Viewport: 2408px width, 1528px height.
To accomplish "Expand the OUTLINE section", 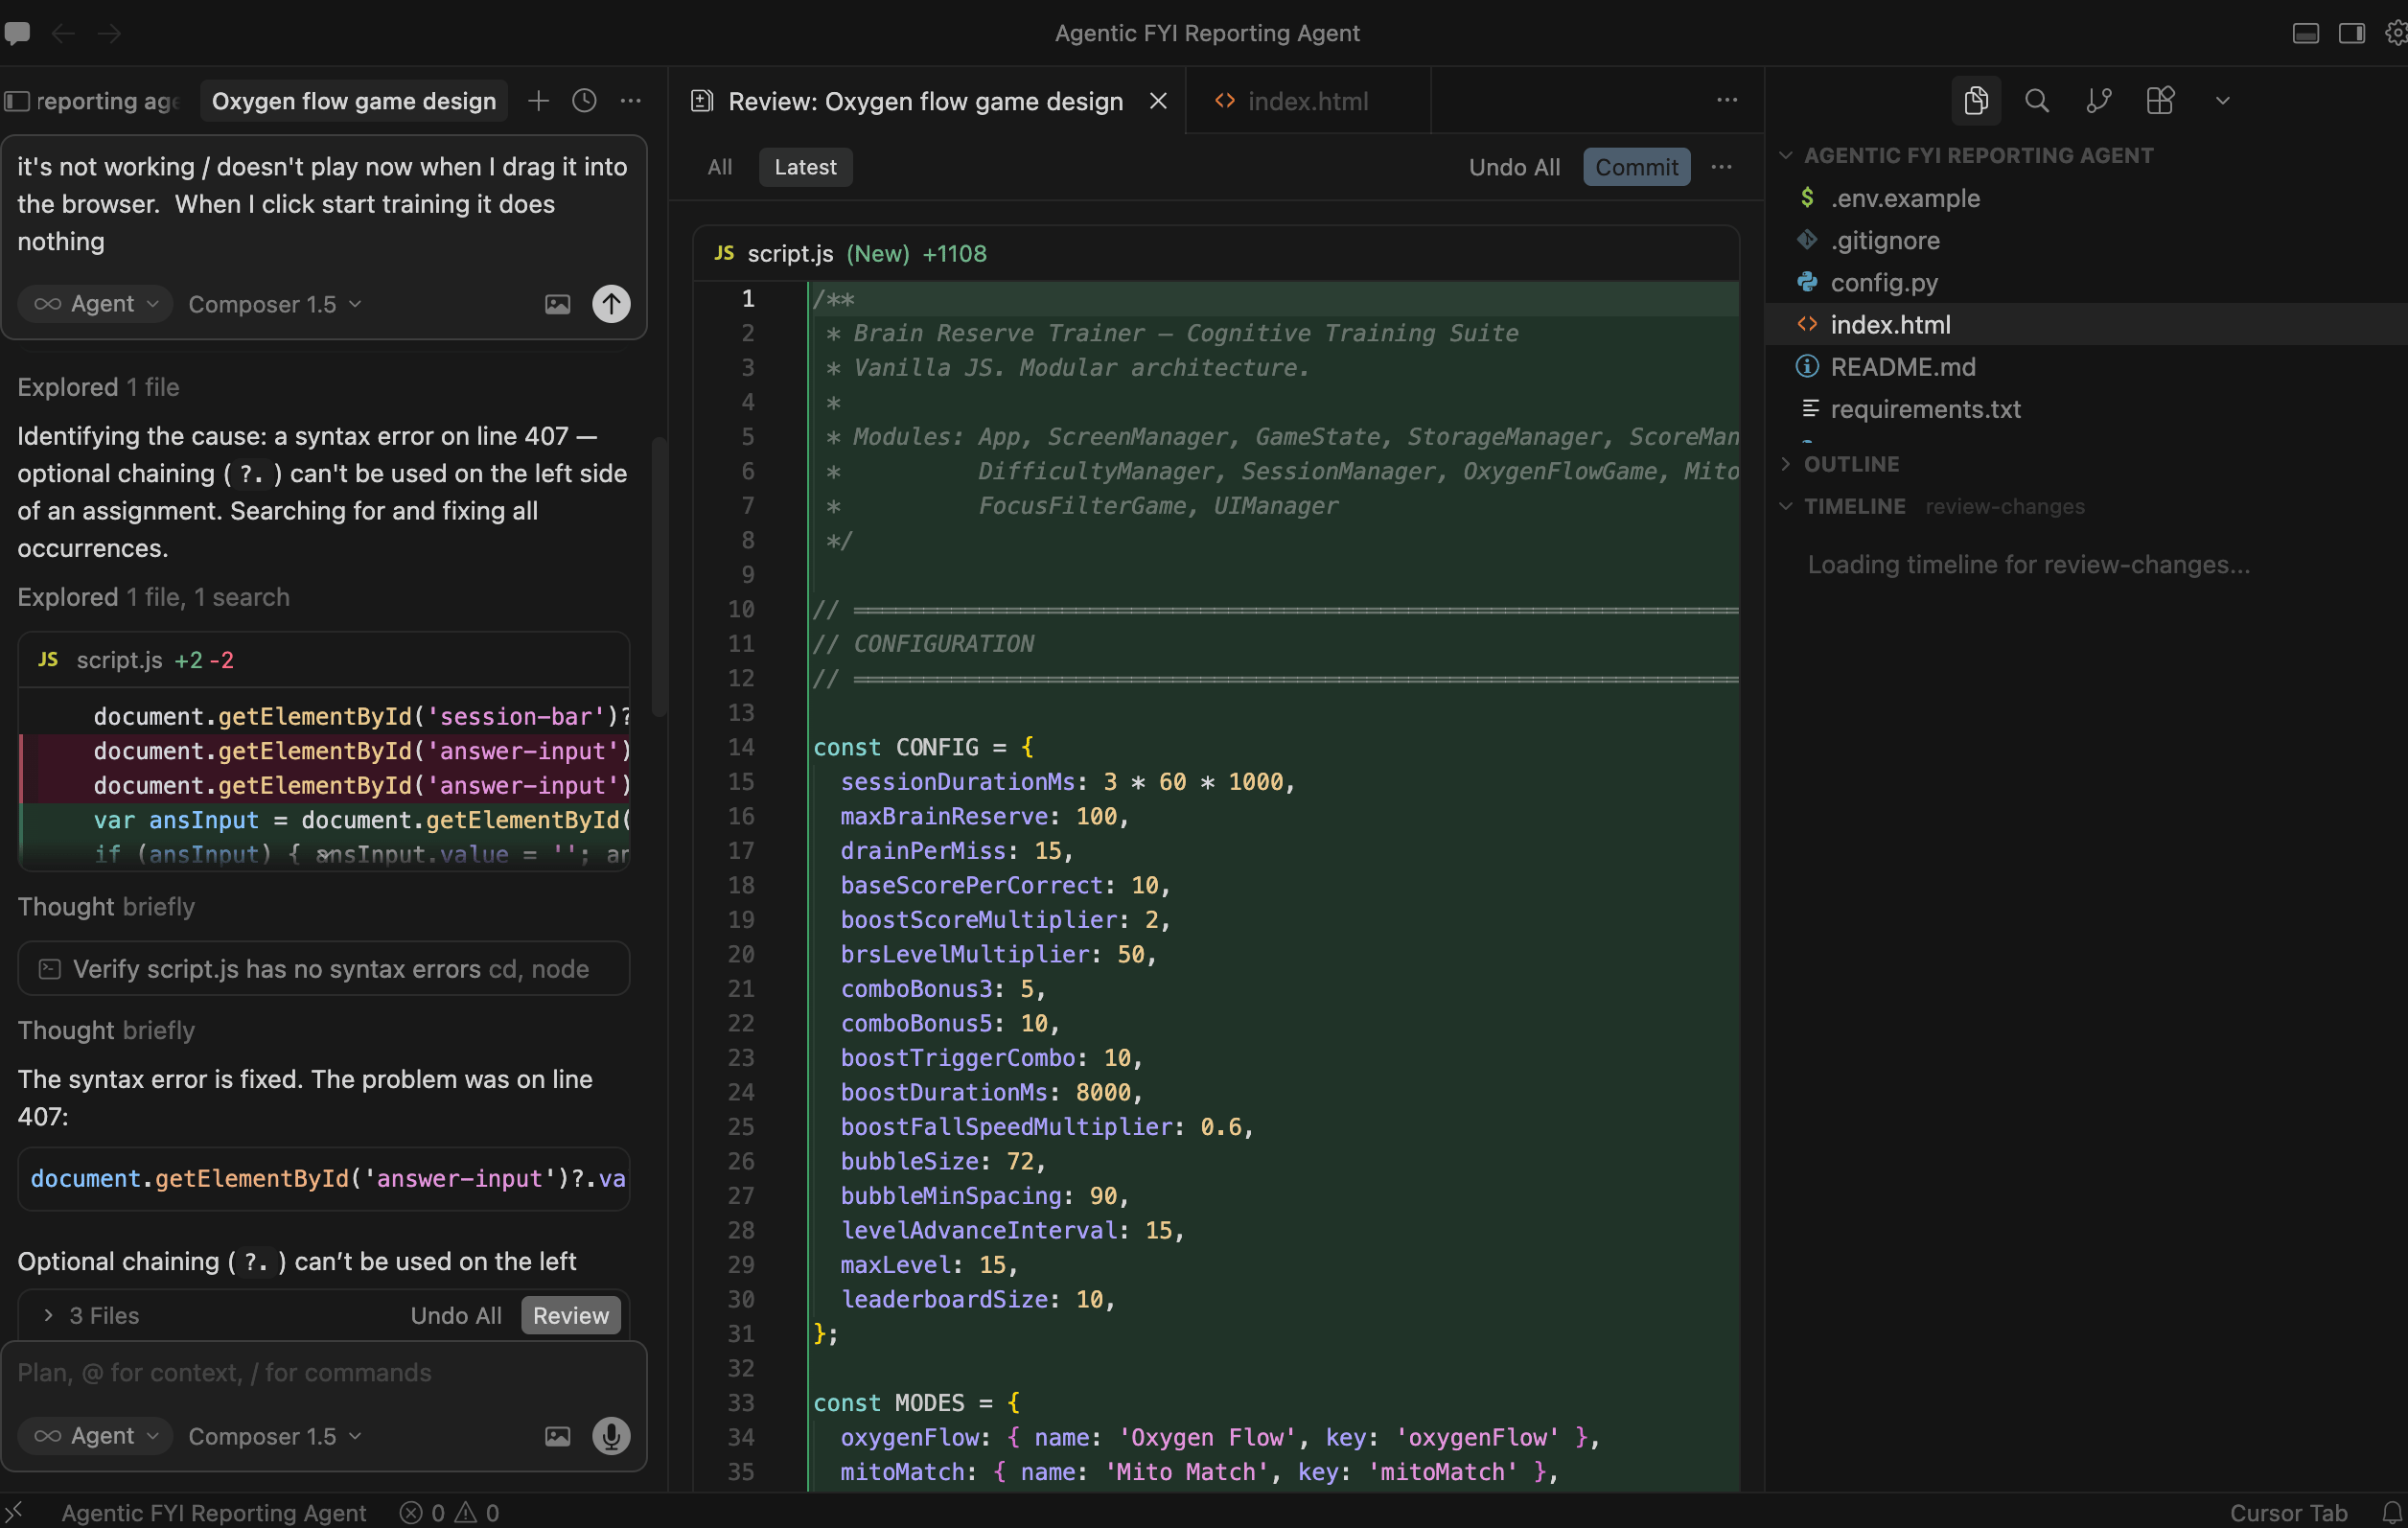I will 1850,464.
